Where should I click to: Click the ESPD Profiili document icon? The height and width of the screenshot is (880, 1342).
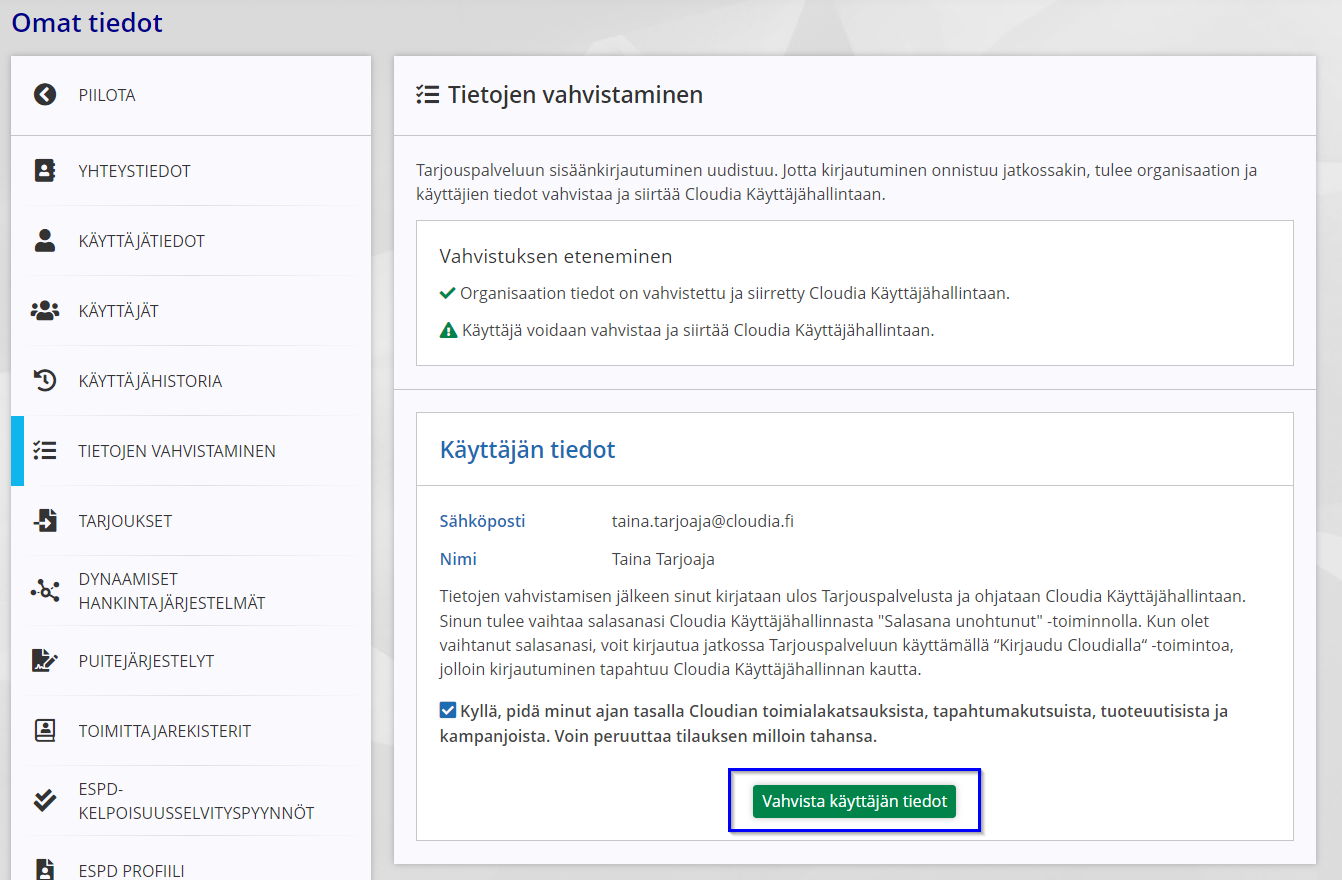45,868
